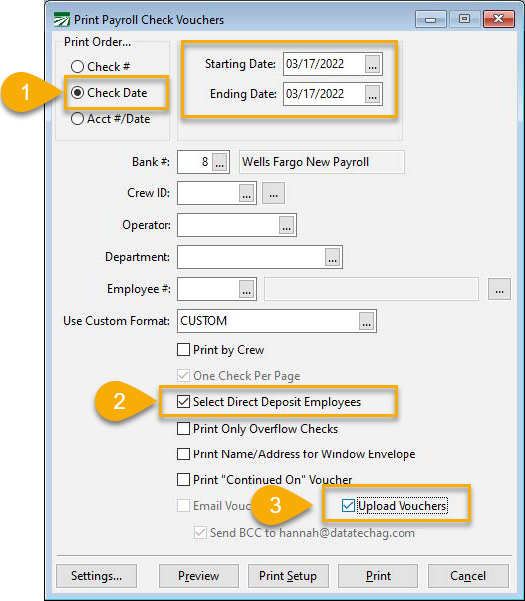The image size is (525, 601).
Task: Open Print Setup dialog
Action: click(288, 576)
